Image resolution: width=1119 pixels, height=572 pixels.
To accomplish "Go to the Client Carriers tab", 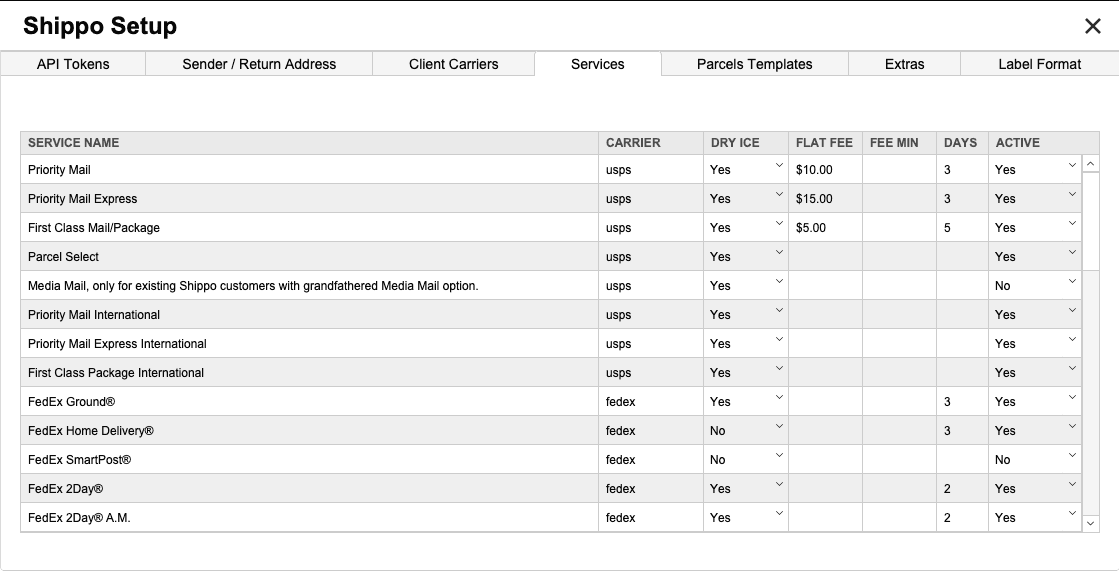I will pyautogui.click(x=453, y=64).
